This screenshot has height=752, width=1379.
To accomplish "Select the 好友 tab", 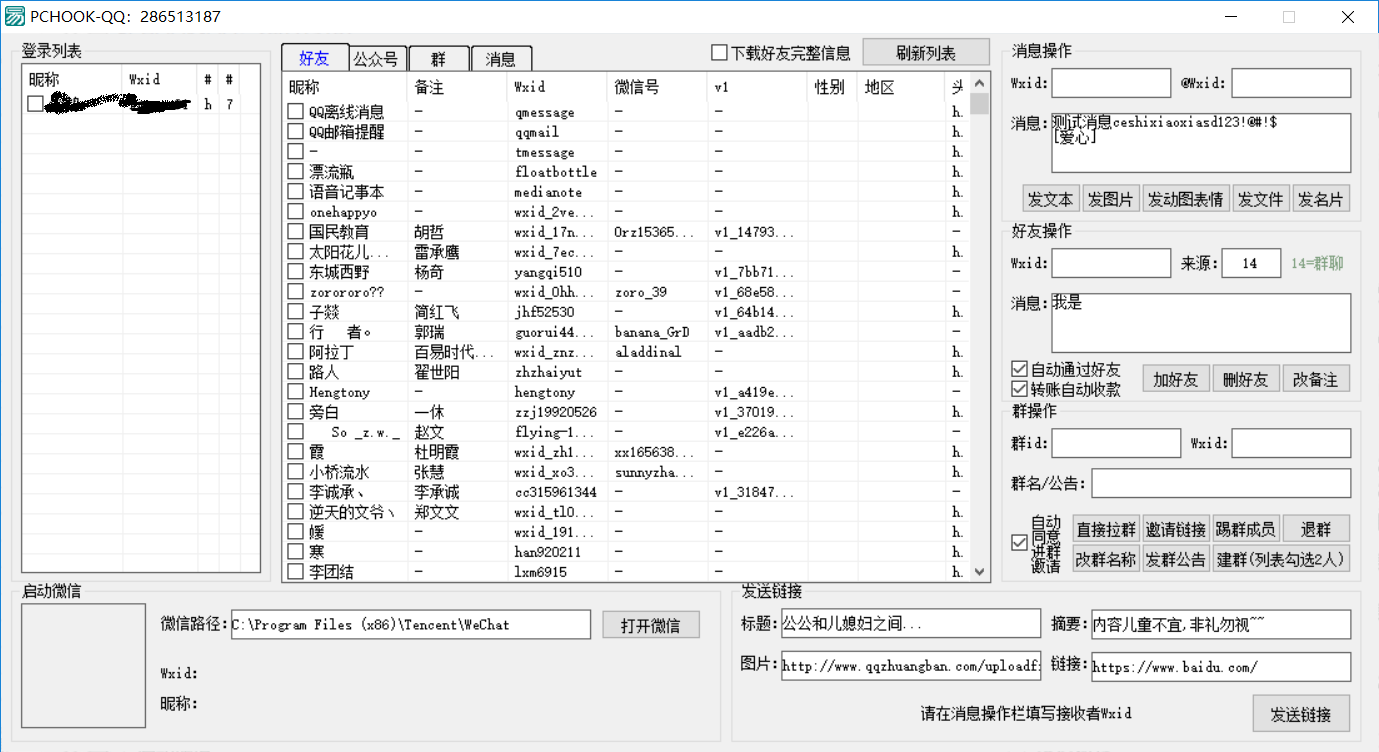I will (314, 58).
